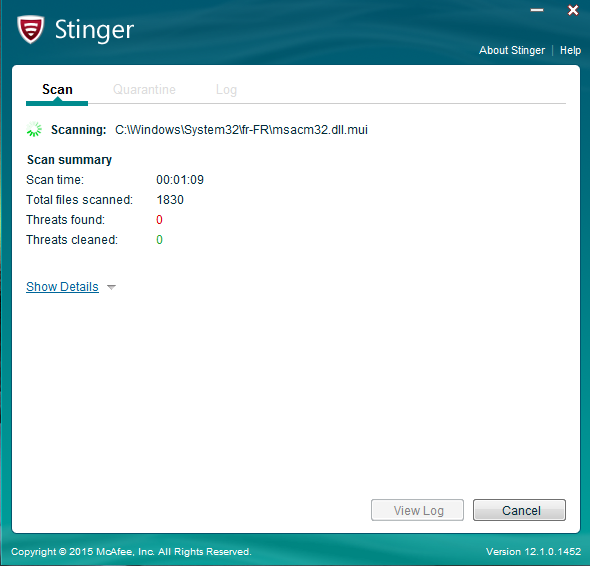
Task: Click the View Log button
Action: coord(417,510)
